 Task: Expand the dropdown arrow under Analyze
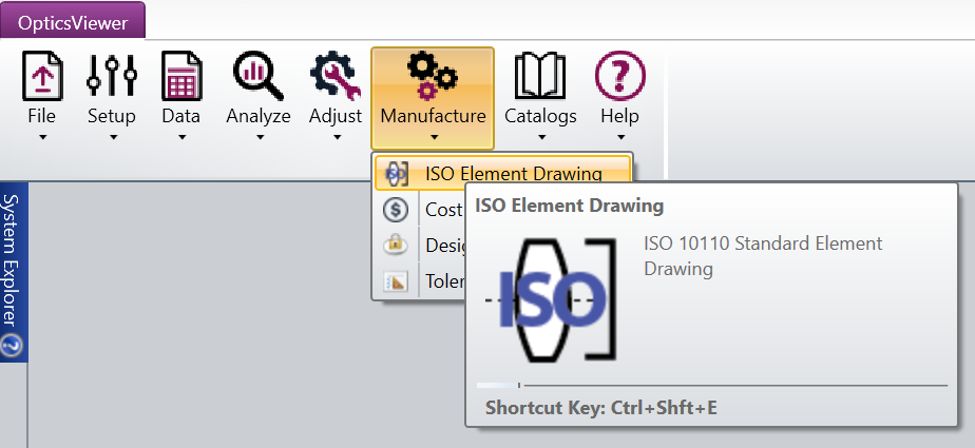tap(258, 138)
